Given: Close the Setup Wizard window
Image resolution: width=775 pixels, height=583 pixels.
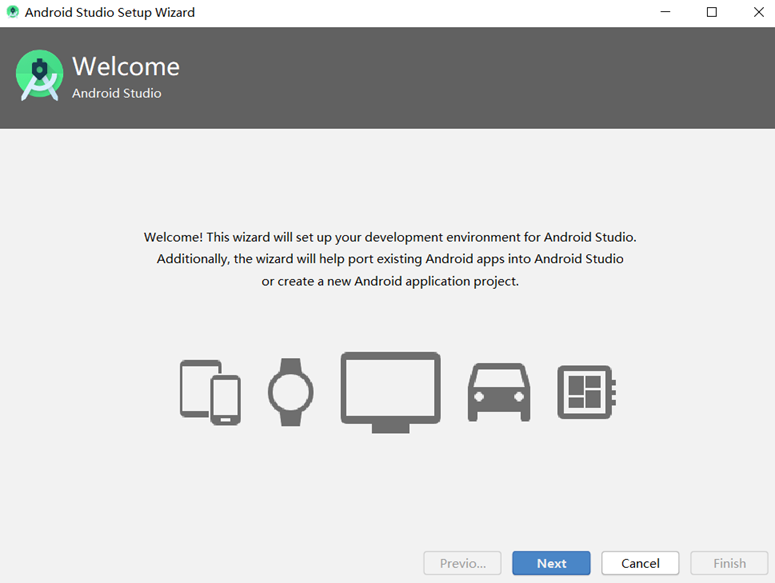Looking at the screenshot, I should click(759, 12).
